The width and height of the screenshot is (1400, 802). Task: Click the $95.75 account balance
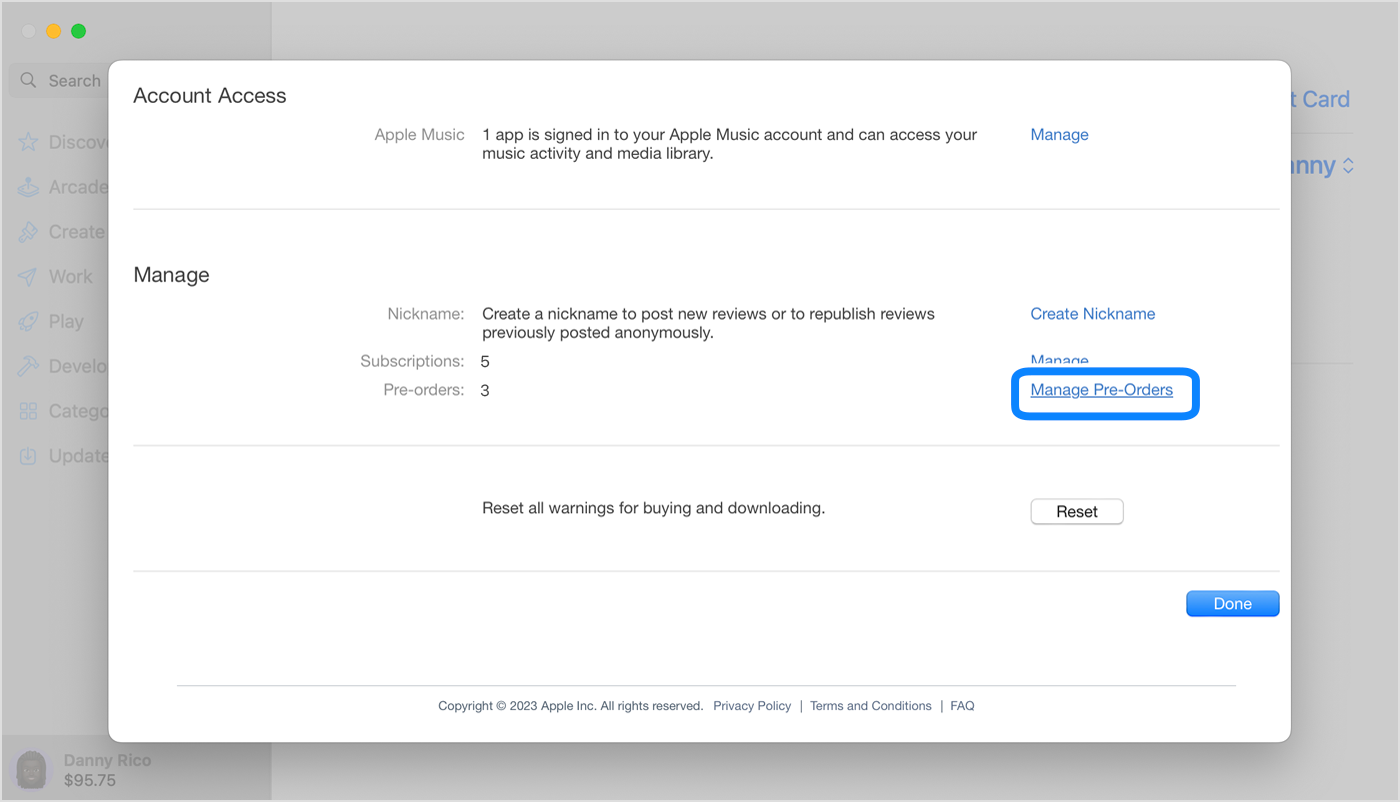point(89,780)
